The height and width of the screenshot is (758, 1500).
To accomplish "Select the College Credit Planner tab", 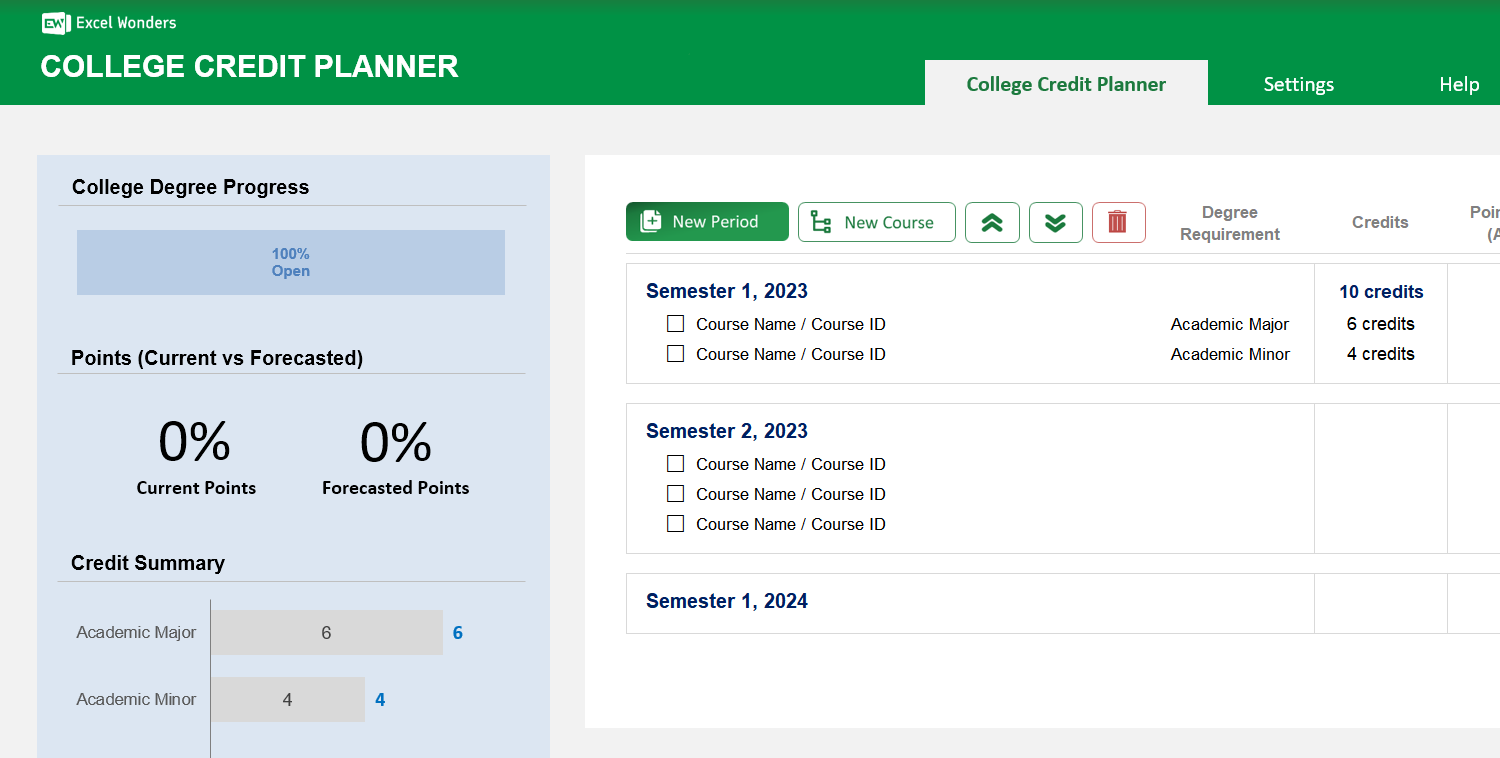I will (1066, 84).
